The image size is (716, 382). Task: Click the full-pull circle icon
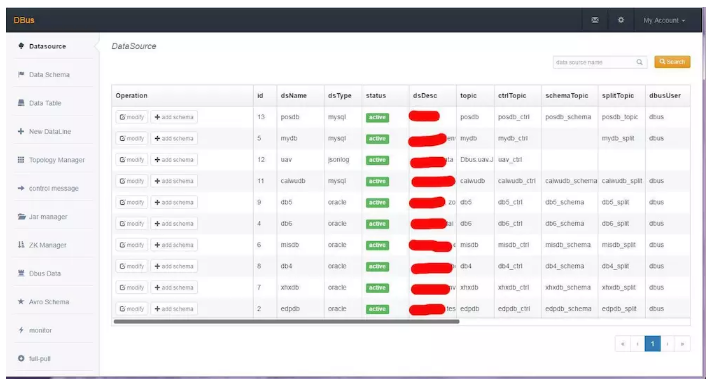[x=21, y=358]
